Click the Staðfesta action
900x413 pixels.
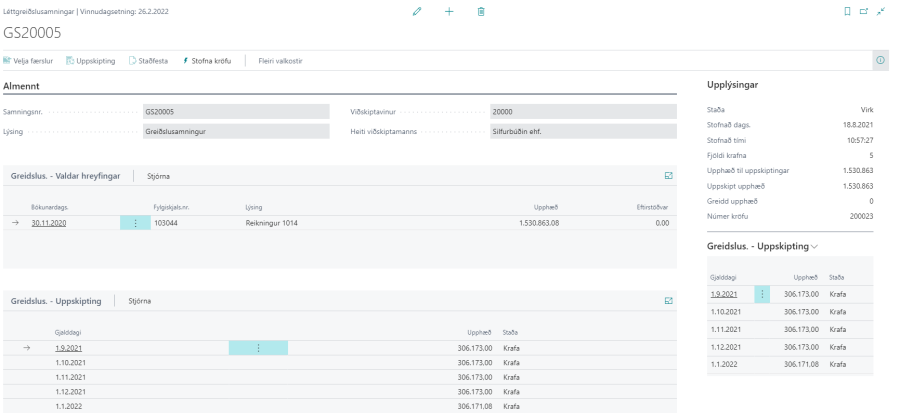pyautogui.click(x=151, y=61)
